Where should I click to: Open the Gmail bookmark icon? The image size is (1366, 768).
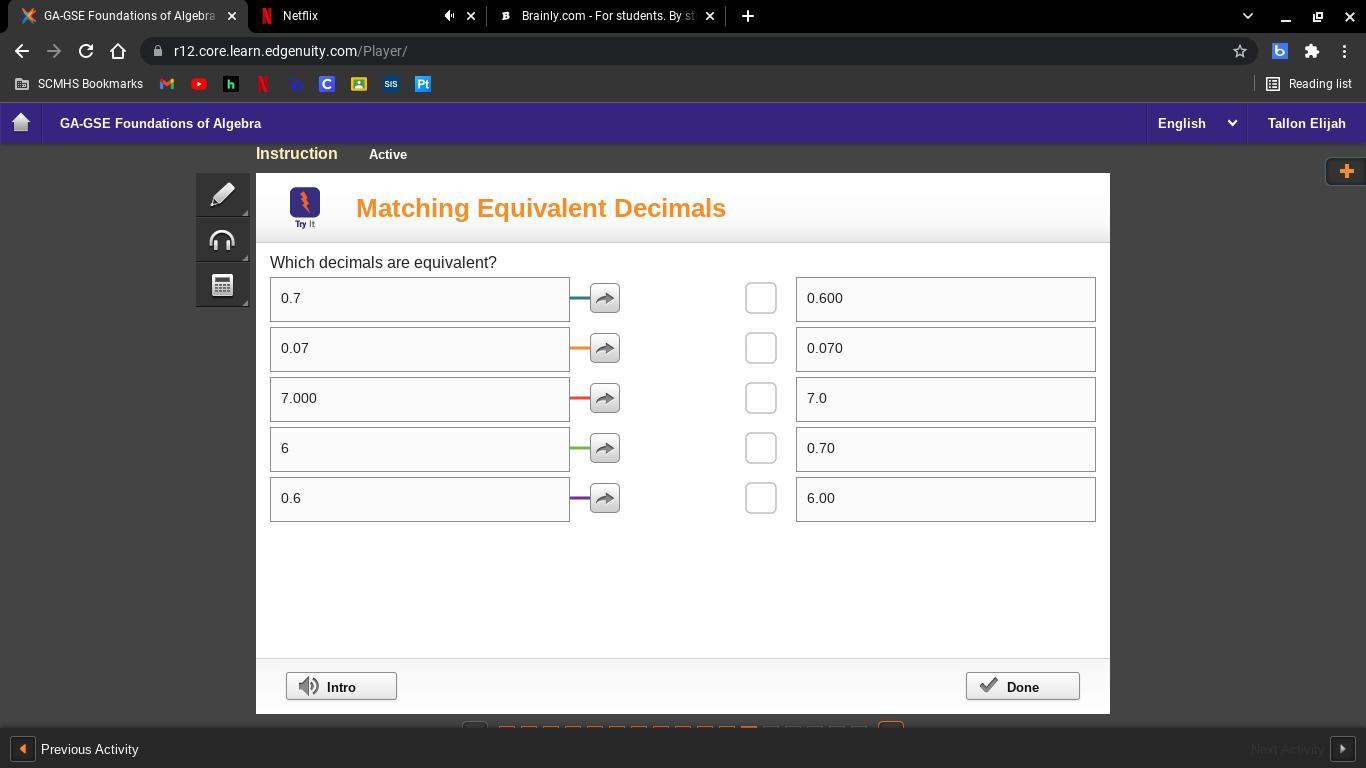coord(167,84)
